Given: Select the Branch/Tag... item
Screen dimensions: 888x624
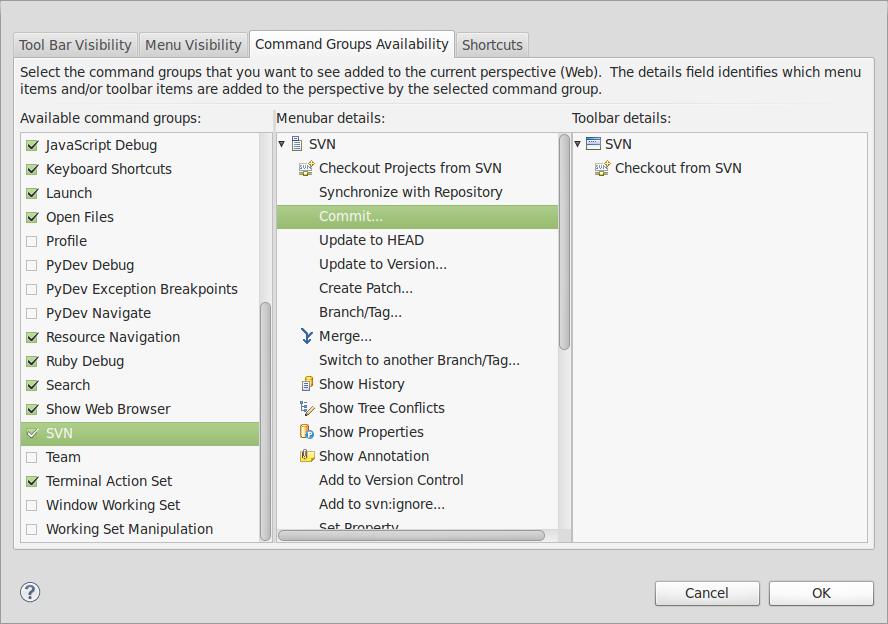Looking at the screenshot, I should tap(360, 313).
